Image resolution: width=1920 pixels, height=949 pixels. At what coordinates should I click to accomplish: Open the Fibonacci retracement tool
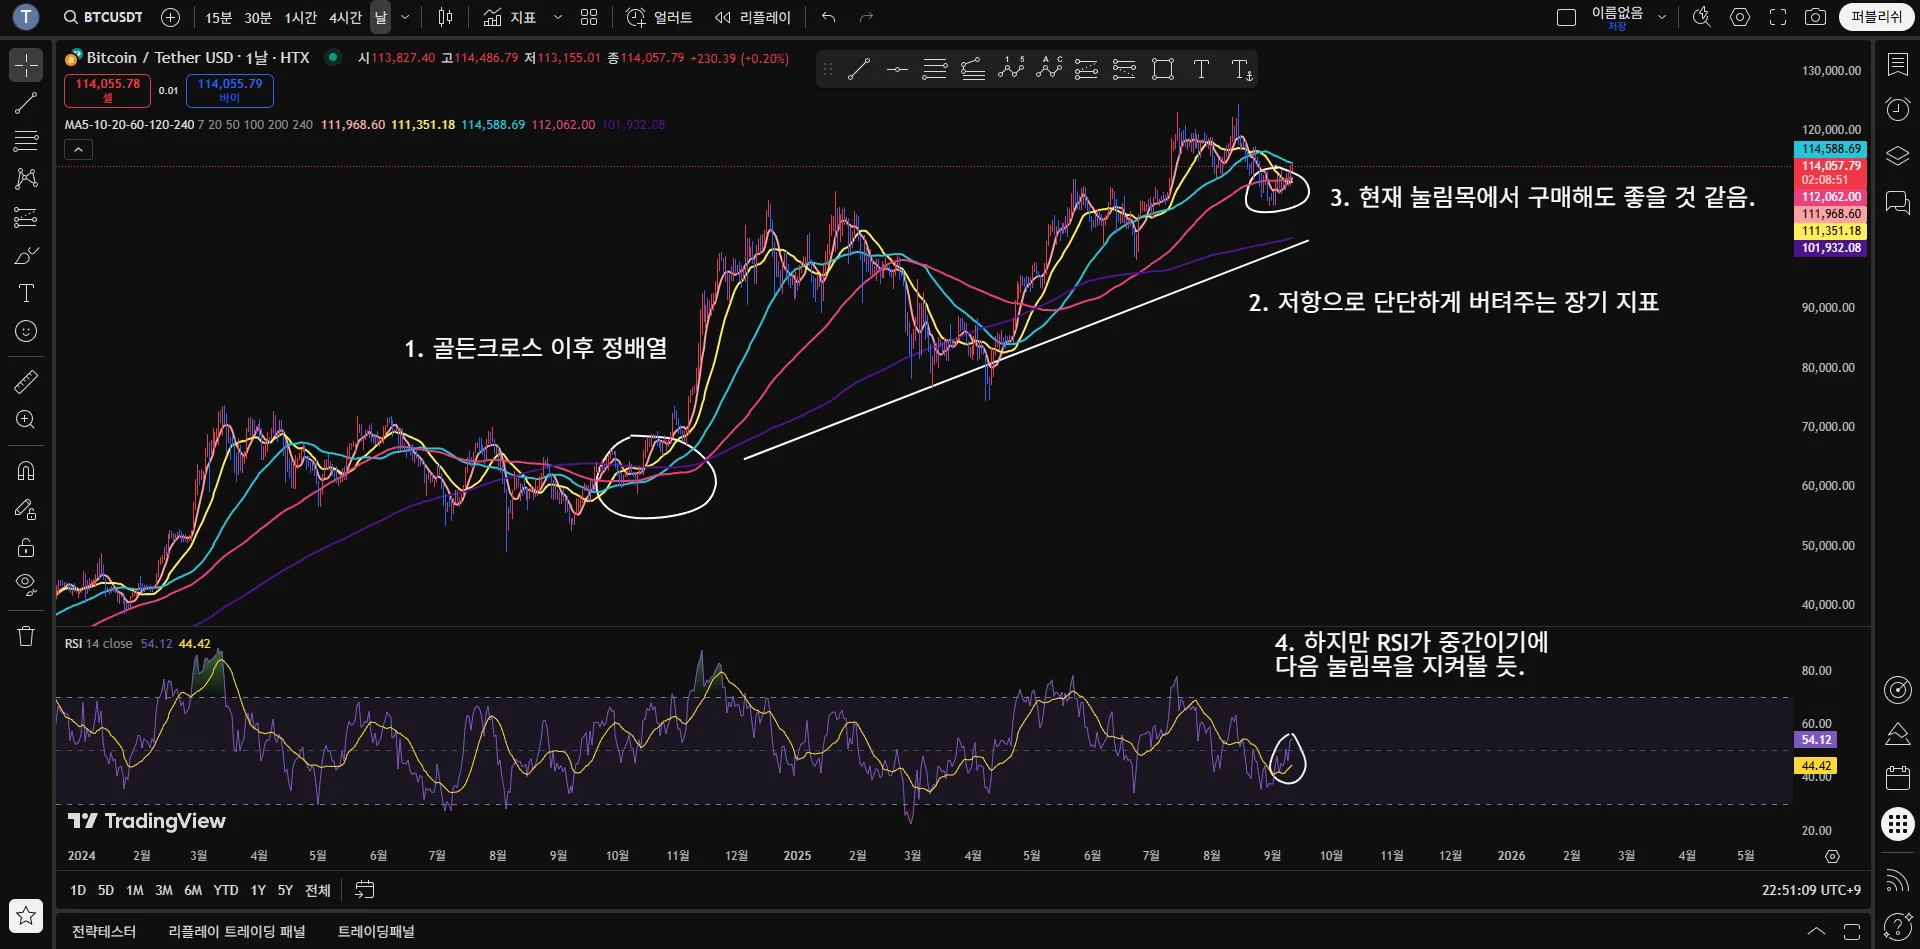pos(26,141)
